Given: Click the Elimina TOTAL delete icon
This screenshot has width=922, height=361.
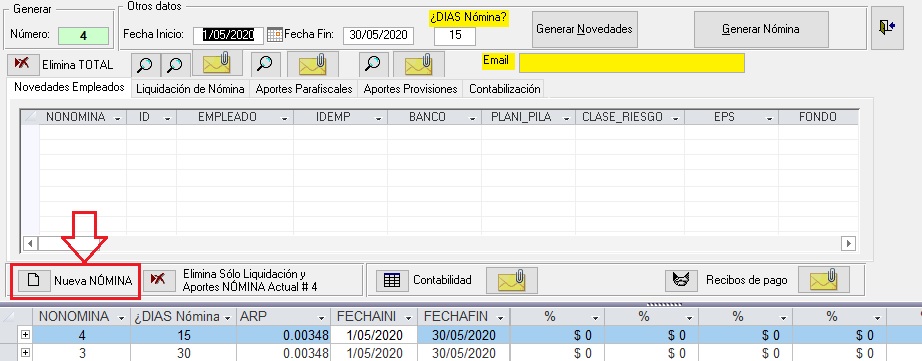Looking at the screenshot, I should (x=22, y=64).
